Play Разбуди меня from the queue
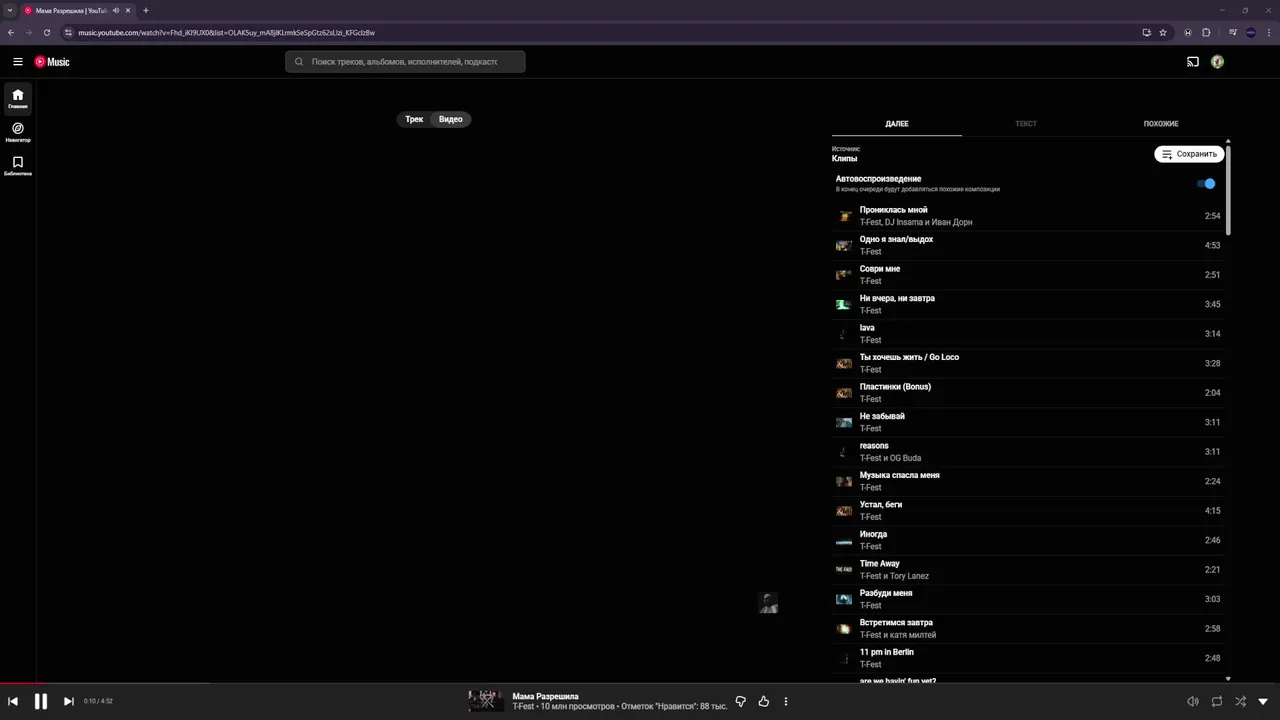Image resolution: width=1280 pixels, height=720 pixels. click(x=1028, y=599)
